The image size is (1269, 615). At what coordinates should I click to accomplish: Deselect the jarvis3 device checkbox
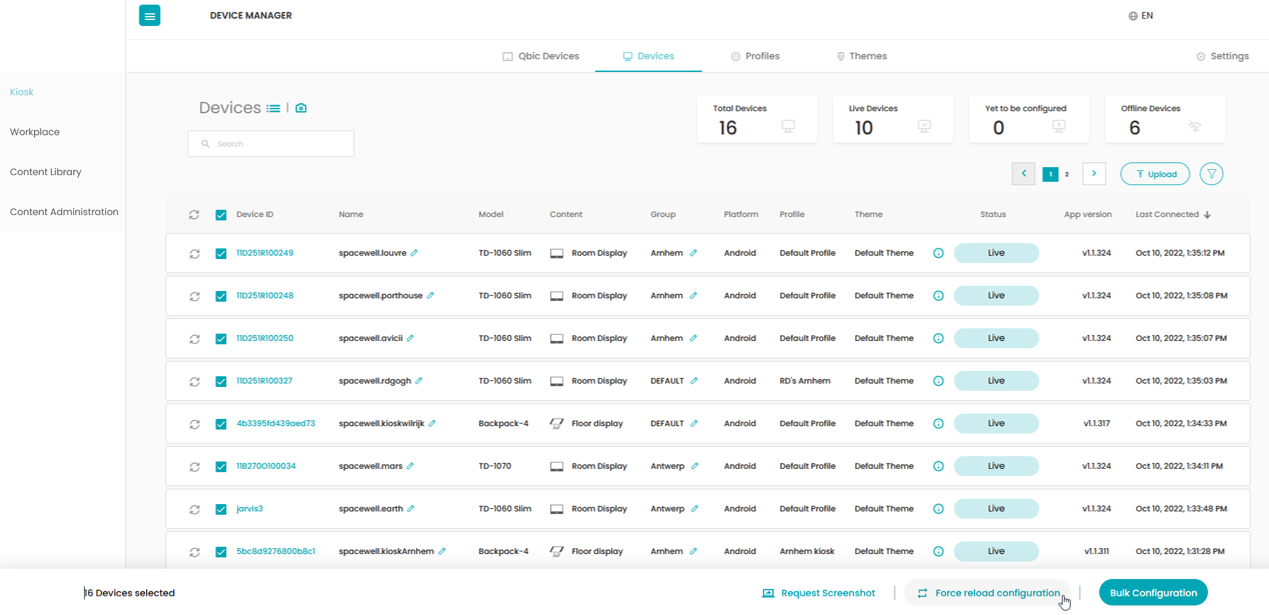[221, 510]
